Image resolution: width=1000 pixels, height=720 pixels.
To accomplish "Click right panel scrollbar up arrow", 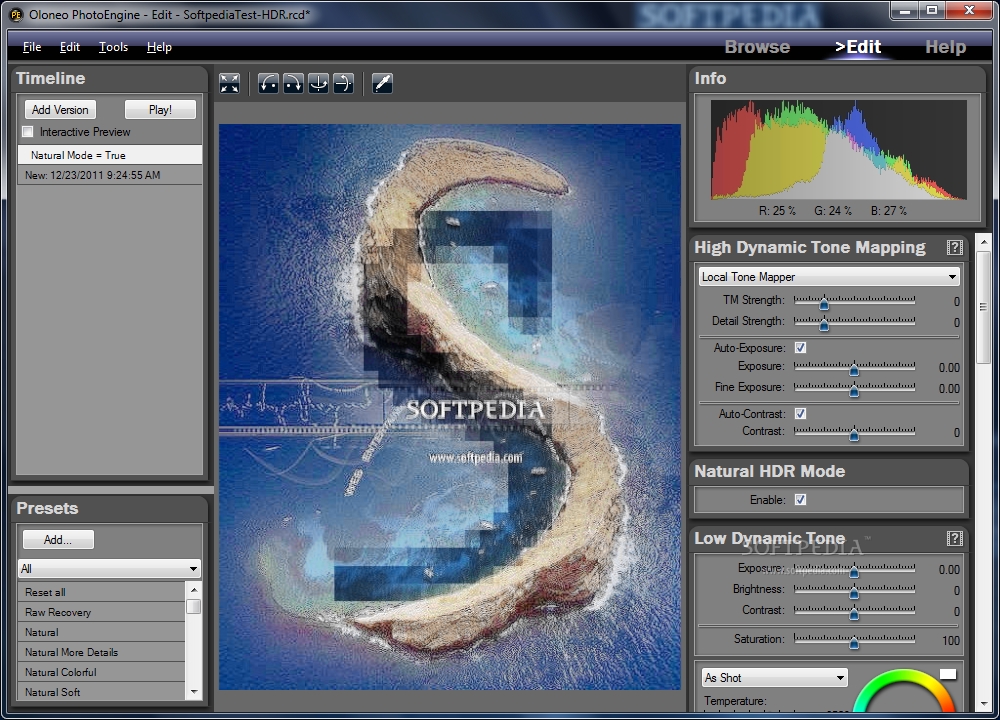I will coord(983,242).
